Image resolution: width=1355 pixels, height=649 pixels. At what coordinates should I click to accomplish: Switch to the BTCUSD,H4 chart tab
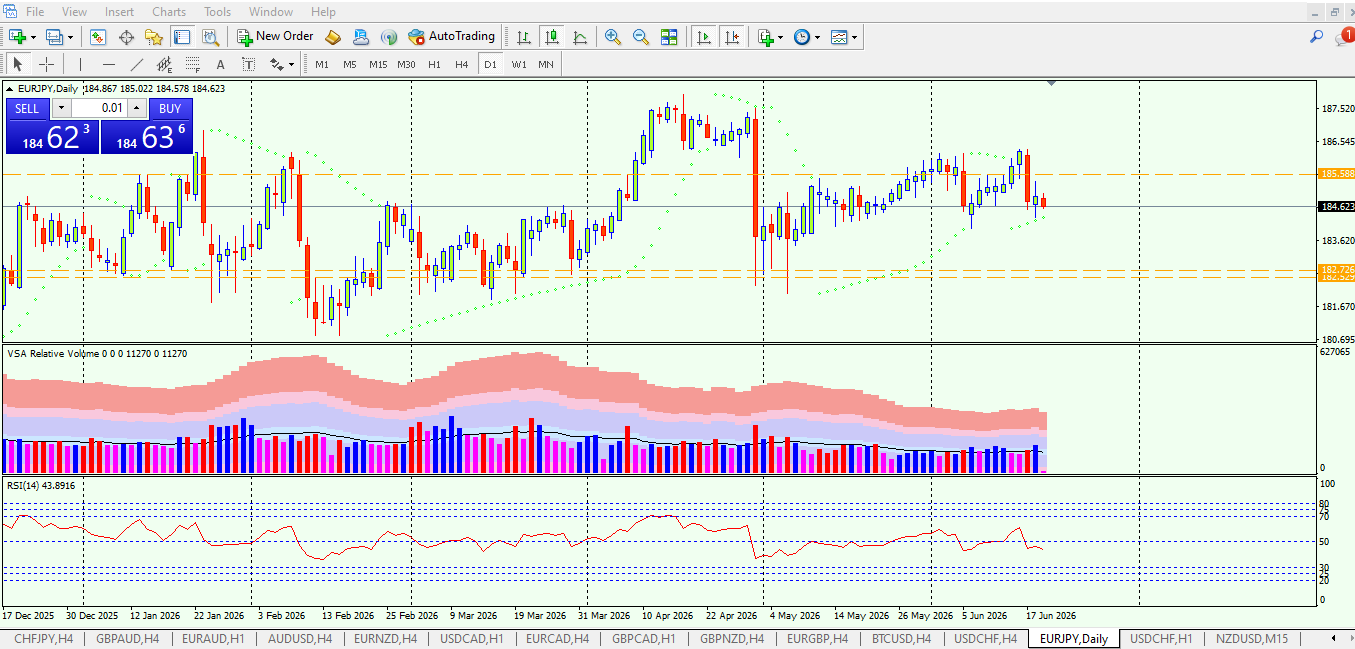tap(901, 638)
